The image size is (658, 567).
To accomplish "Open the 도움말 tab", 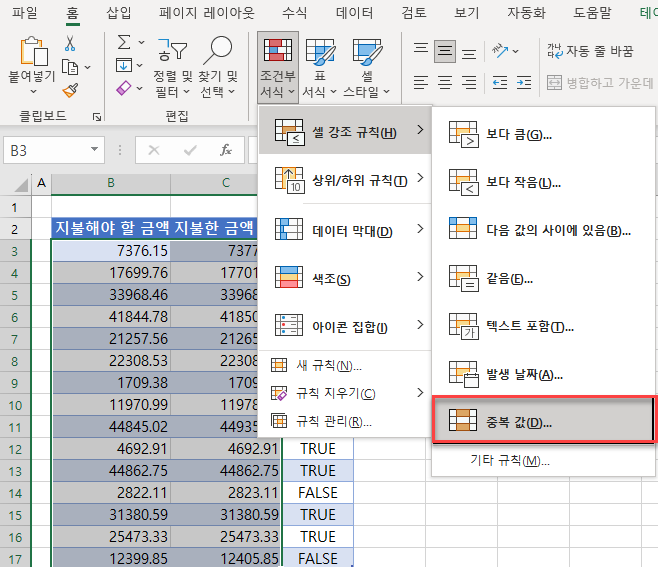I will 592,13.
